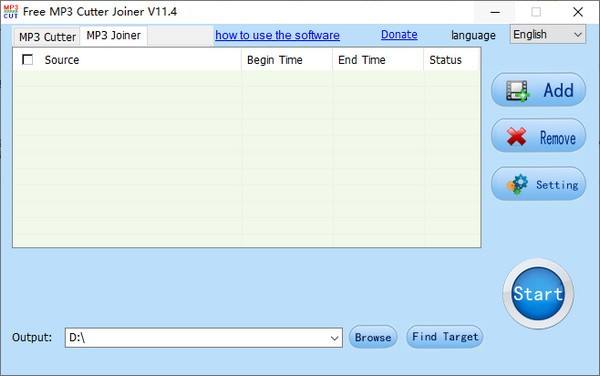
Task: Minimize the Free MP3 Cutter Joiner window
Action: click(495, 12)
